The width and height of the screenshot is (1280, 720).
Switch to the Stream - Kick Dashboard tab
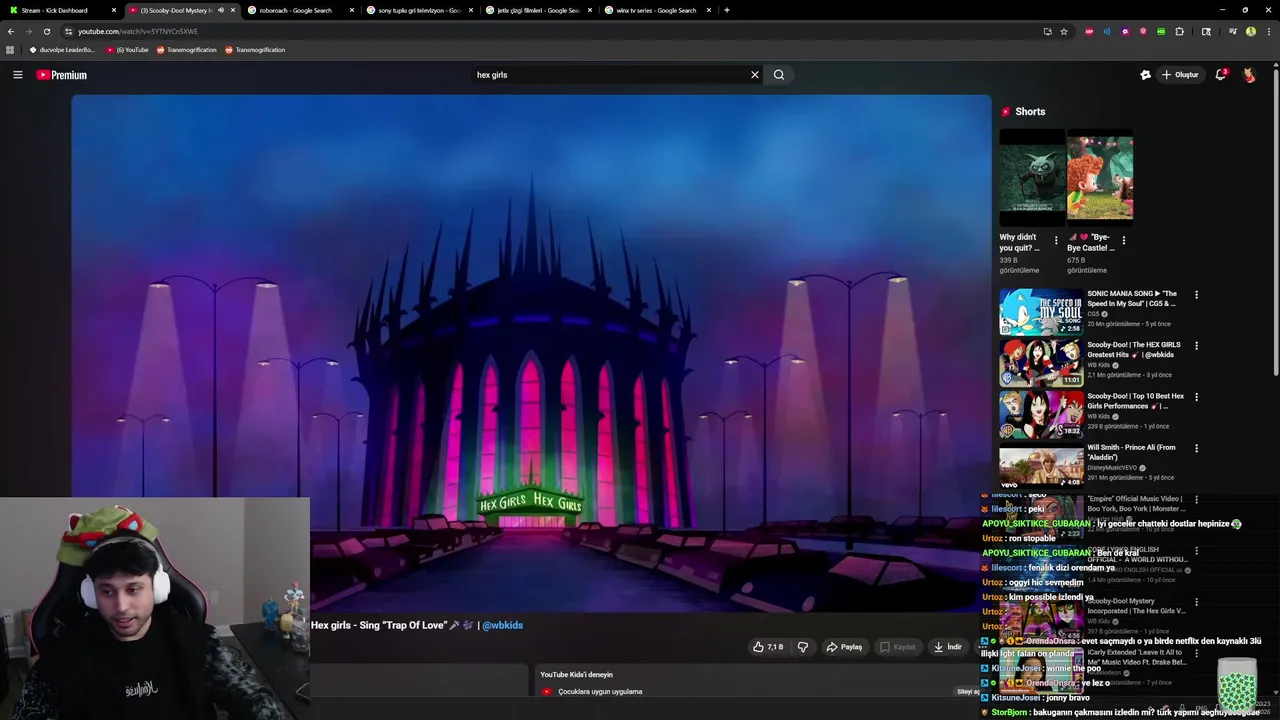pos(63,10)
